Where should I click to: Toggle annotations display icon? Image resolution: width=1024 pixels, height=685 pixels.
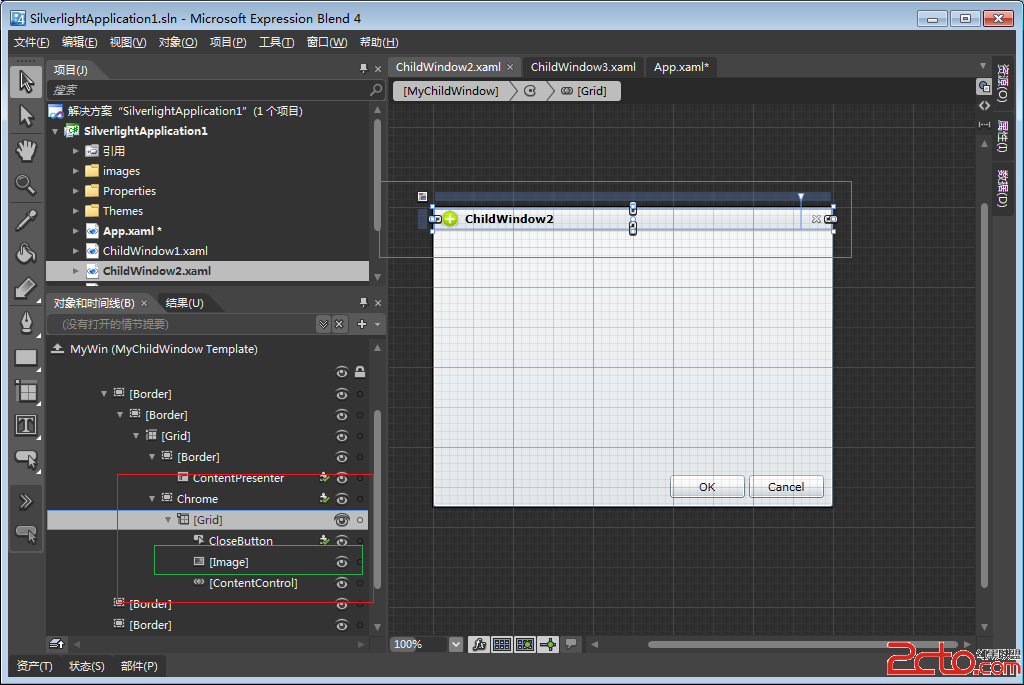click(571, 644)
